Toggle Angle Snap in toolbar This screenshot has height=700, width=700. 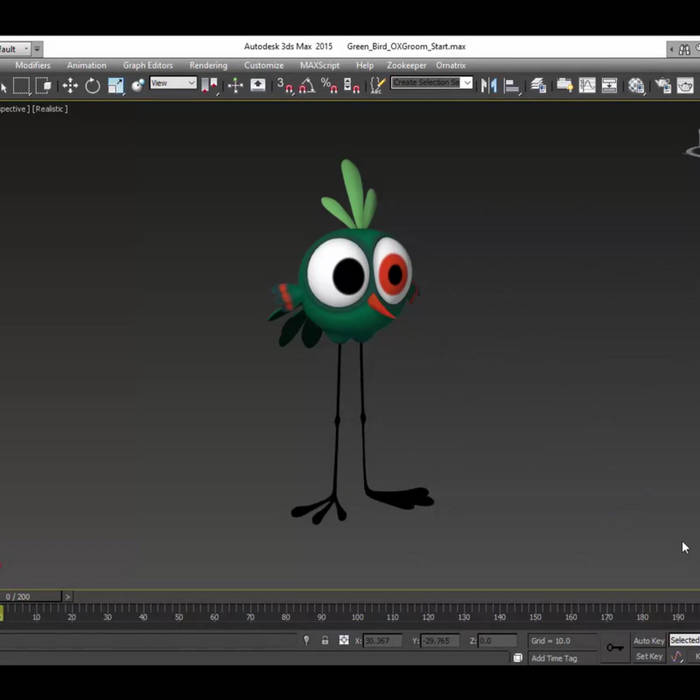pyautogui.click(x=306, y=86)
